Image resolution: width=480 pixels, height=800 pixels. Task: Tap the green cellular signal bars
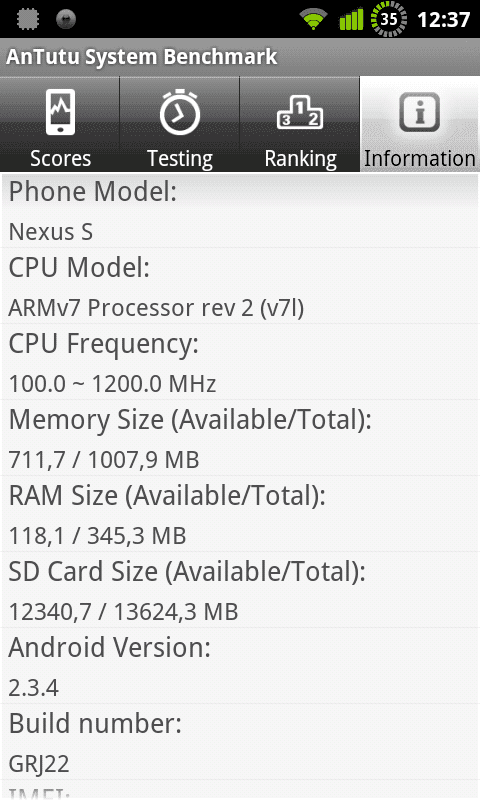click(x=351, y=19)
